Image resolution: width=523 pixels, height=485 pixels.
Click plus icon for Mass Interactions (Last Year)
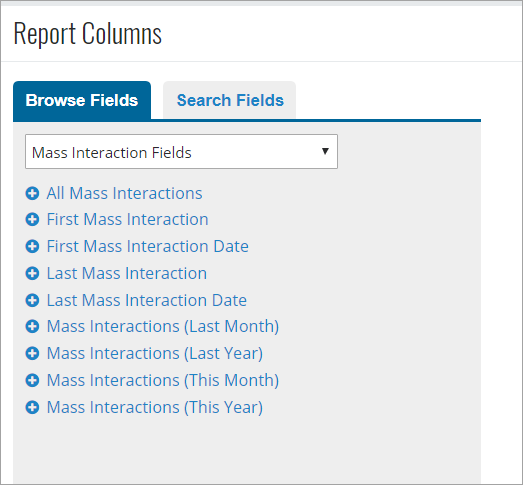point(32,353)
